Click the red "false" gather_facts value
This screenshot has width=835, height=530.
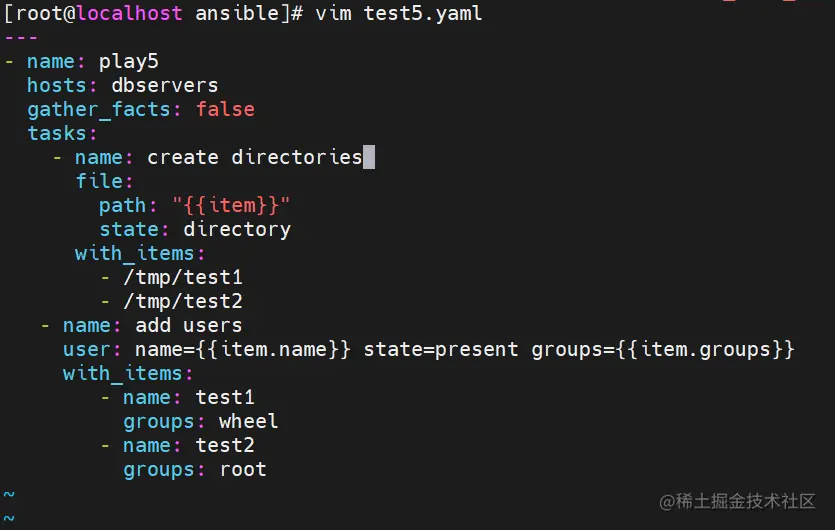[x=225, y=109]
